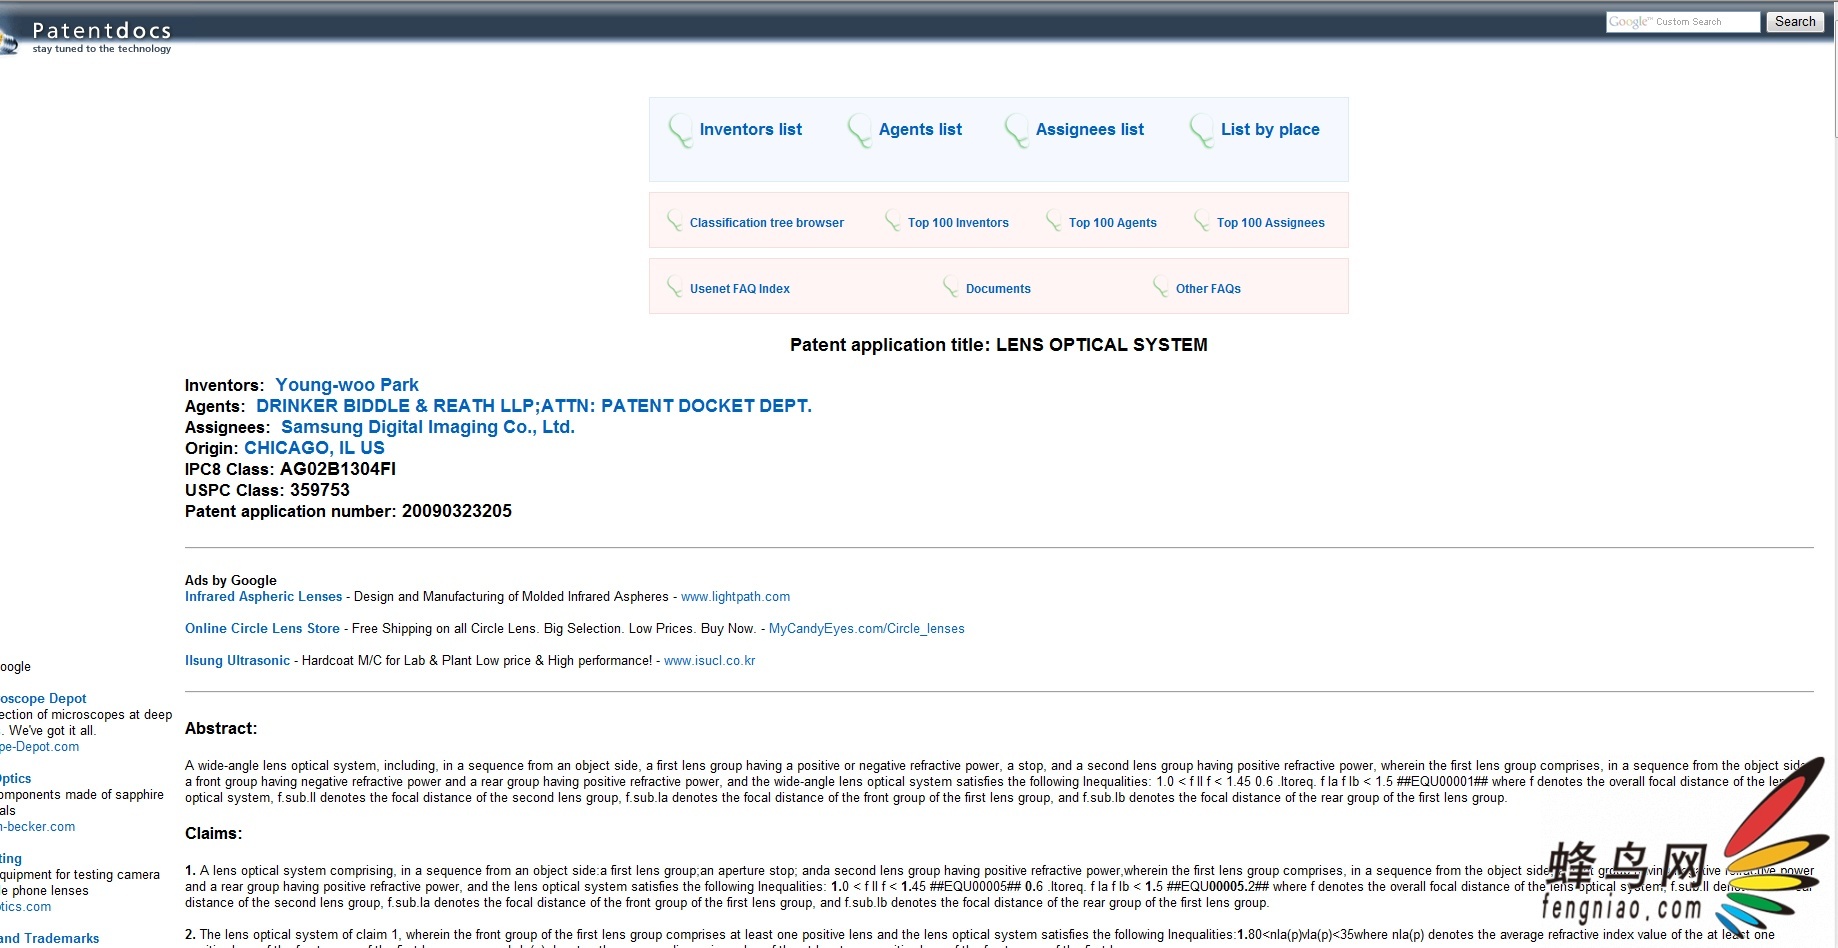Click icon beside Usenet FAQ Index
Image resolution: width=1838 pixels, height=948 pixels.
click(x=675, y=288)
